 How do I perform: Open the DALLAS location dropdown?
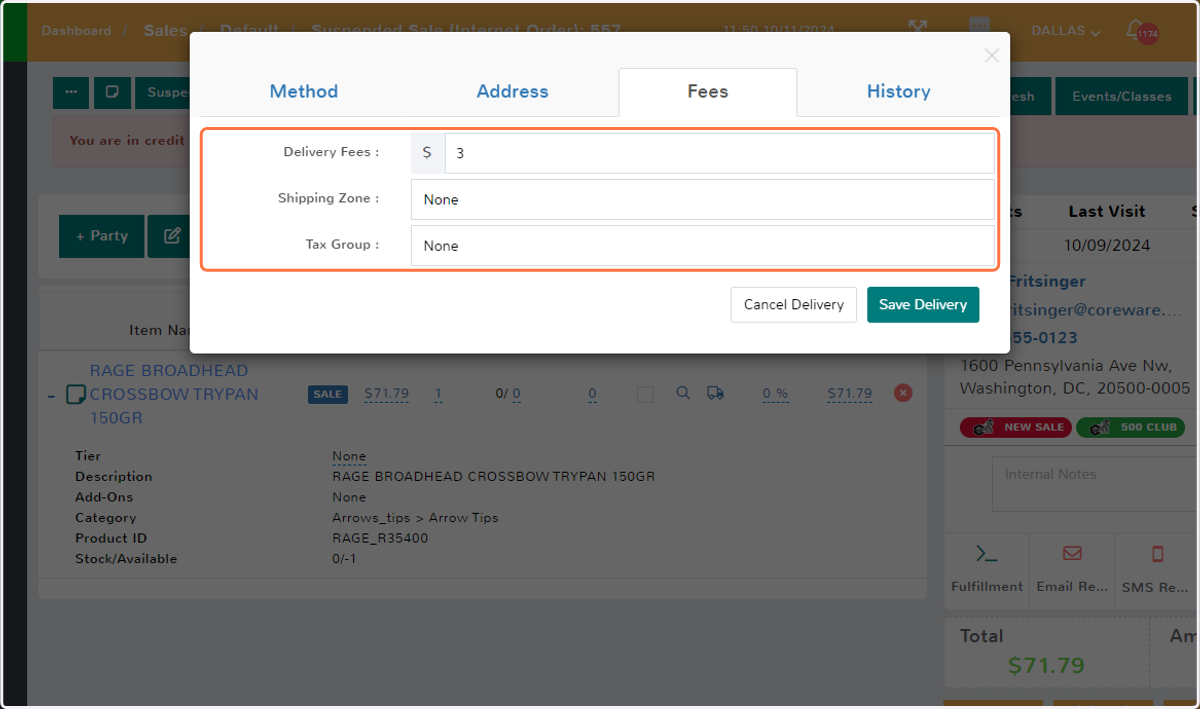1066,31
